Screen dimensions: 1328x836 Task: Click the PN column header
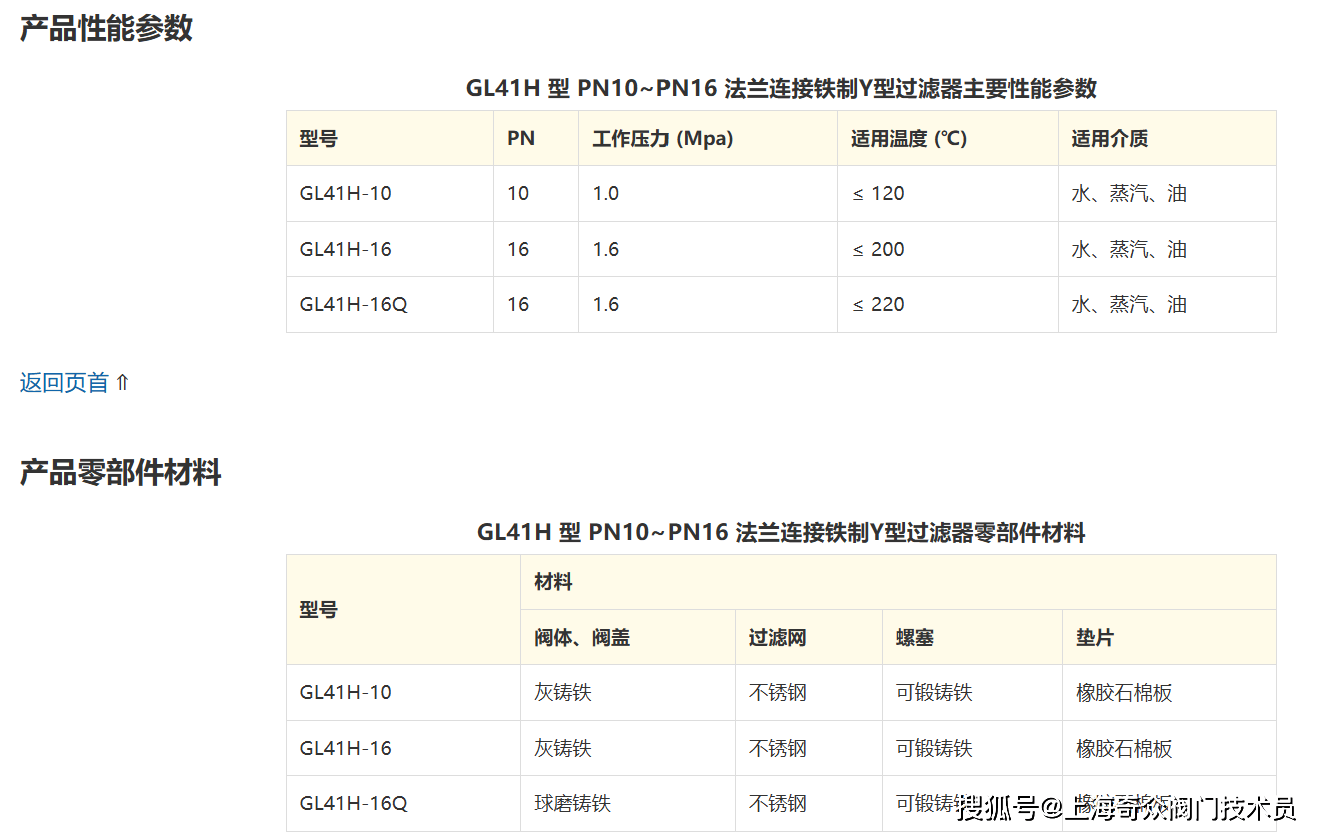[x=521, y=138]
